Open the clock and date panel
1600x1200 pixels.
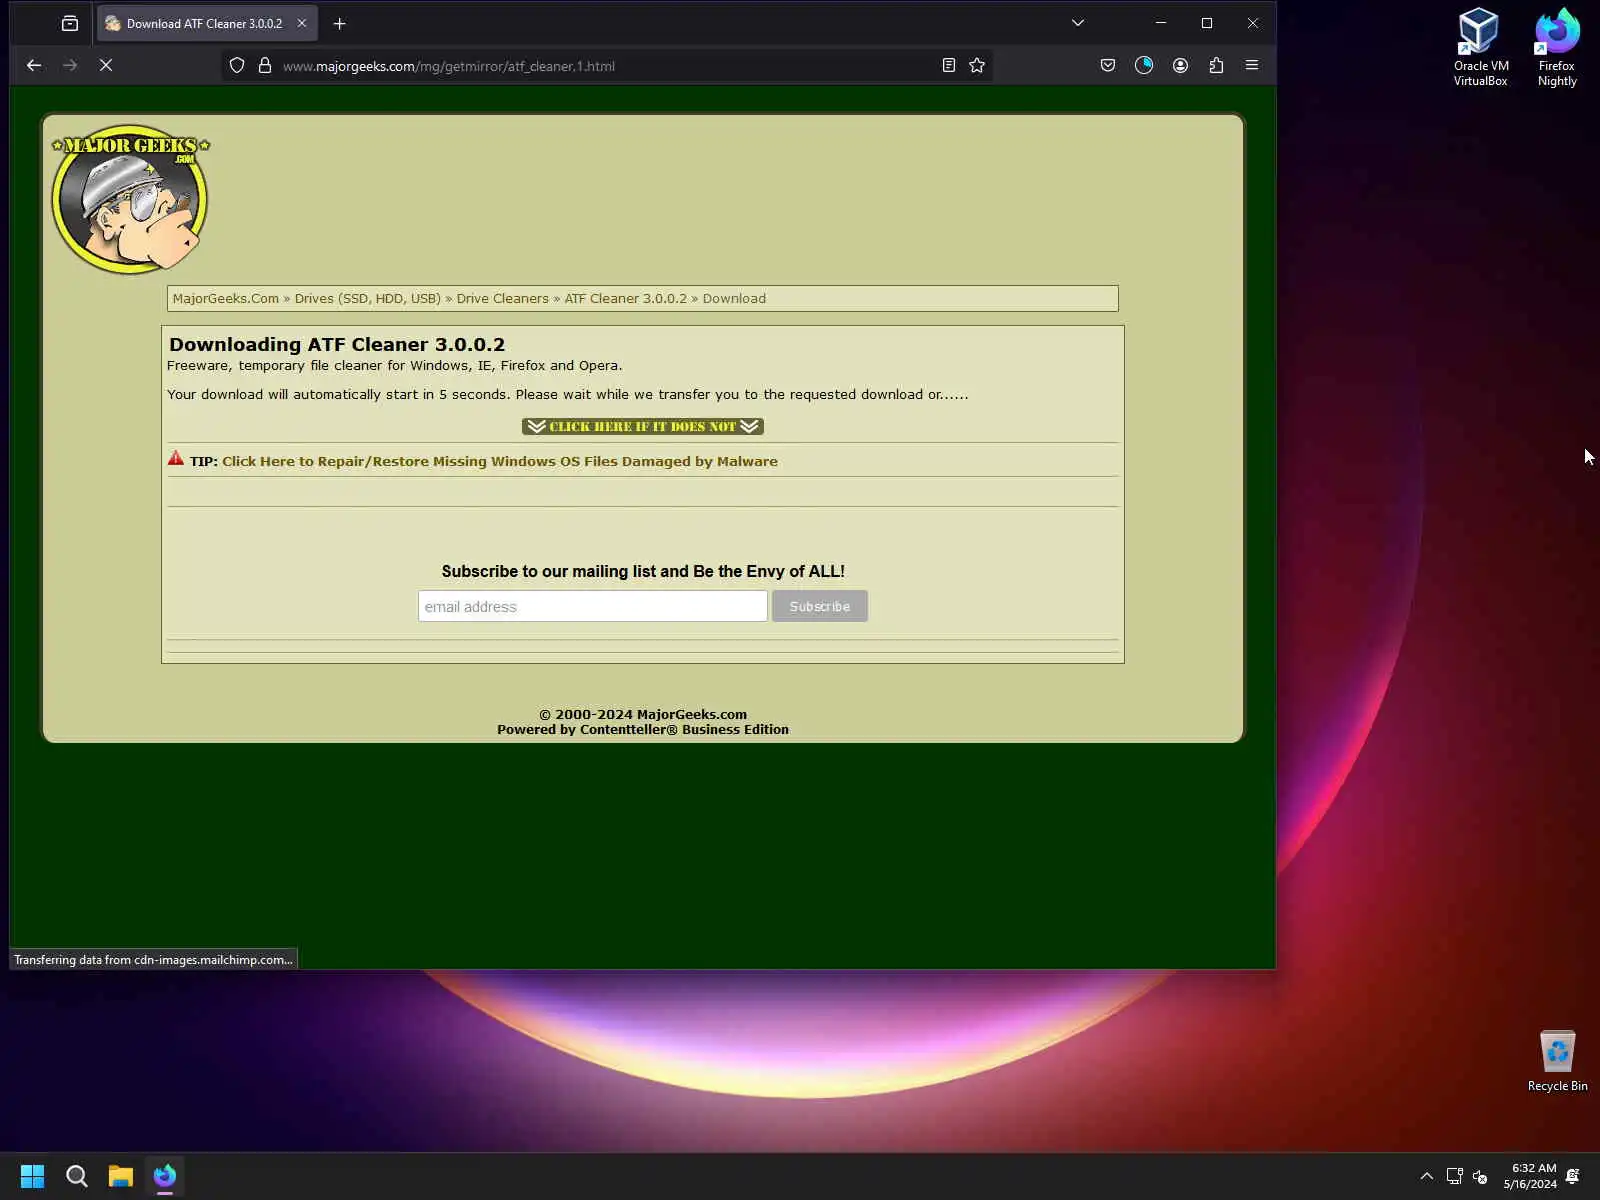coord(1530,1176)
